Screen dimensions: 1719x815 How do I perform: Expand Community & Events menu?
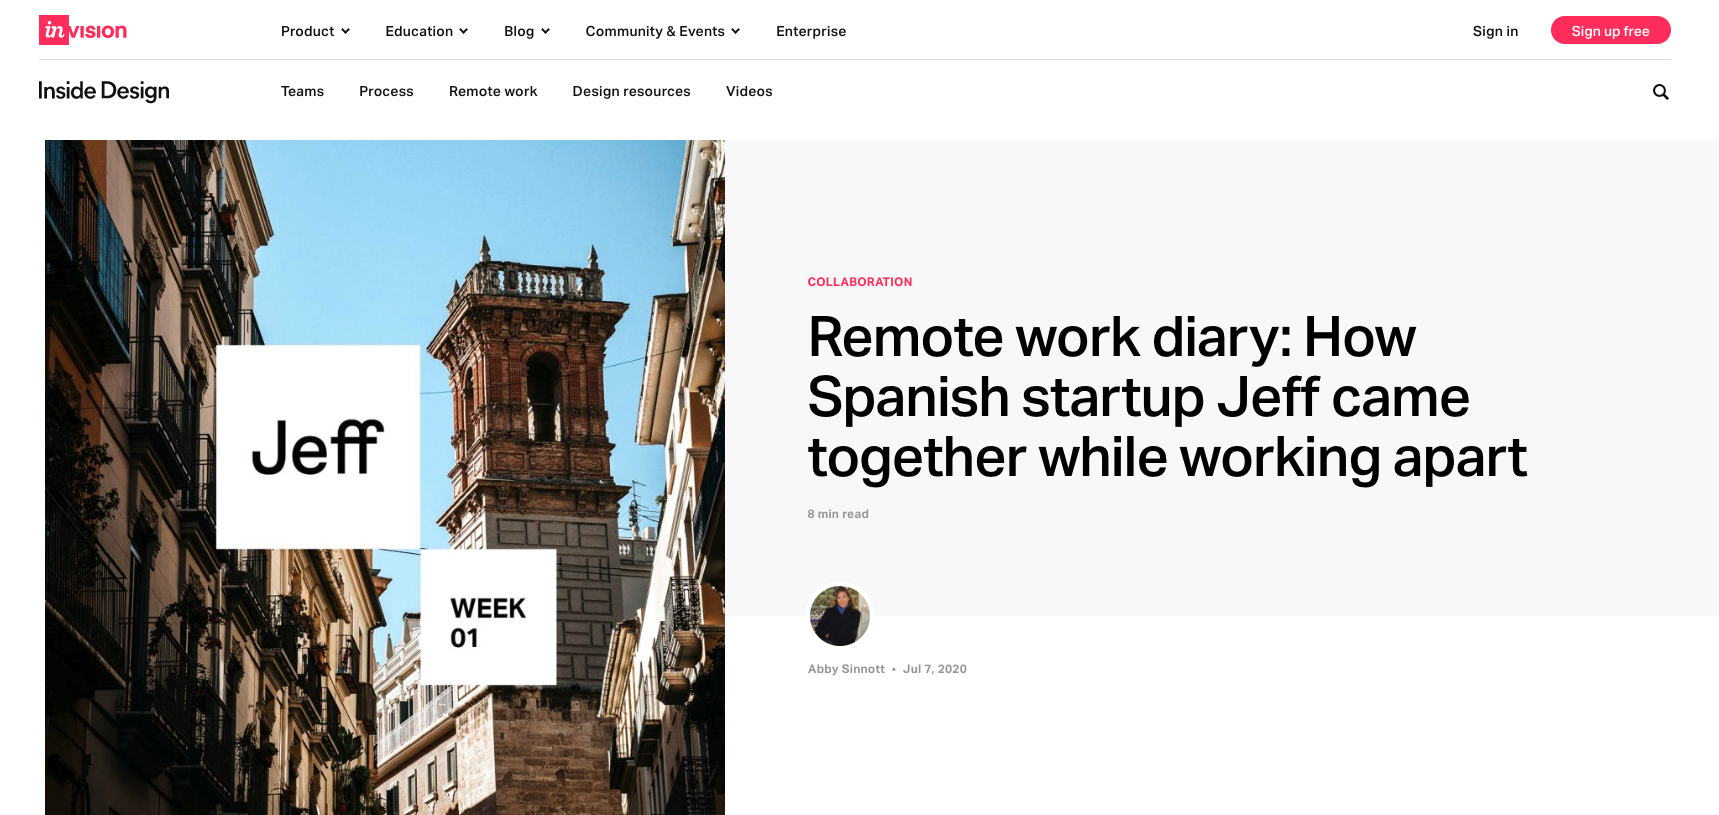tap(662, 31)
